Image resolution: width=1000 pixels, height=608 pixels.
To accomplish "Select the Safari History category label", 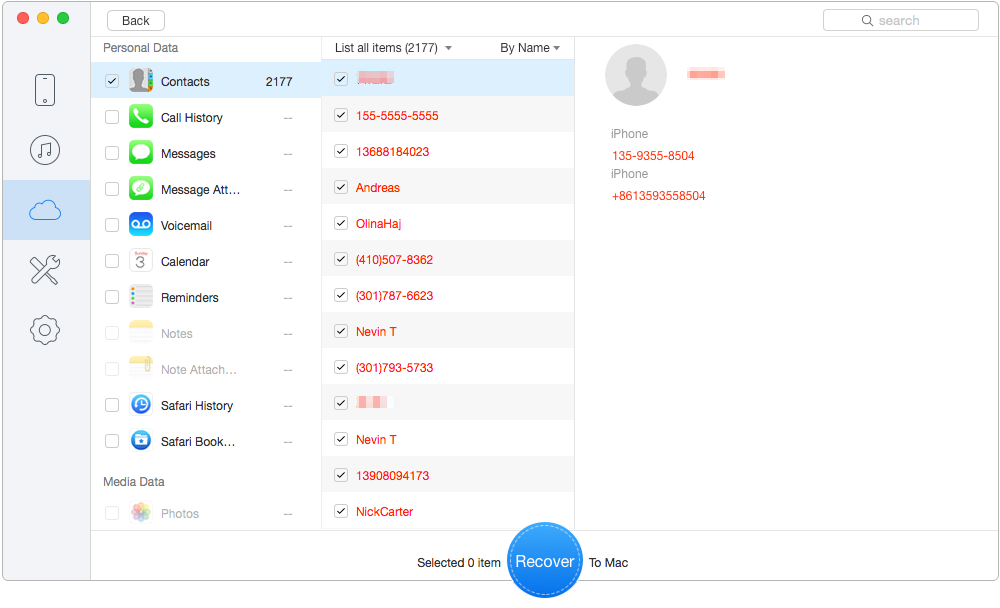I will click(x=197, y=406).
